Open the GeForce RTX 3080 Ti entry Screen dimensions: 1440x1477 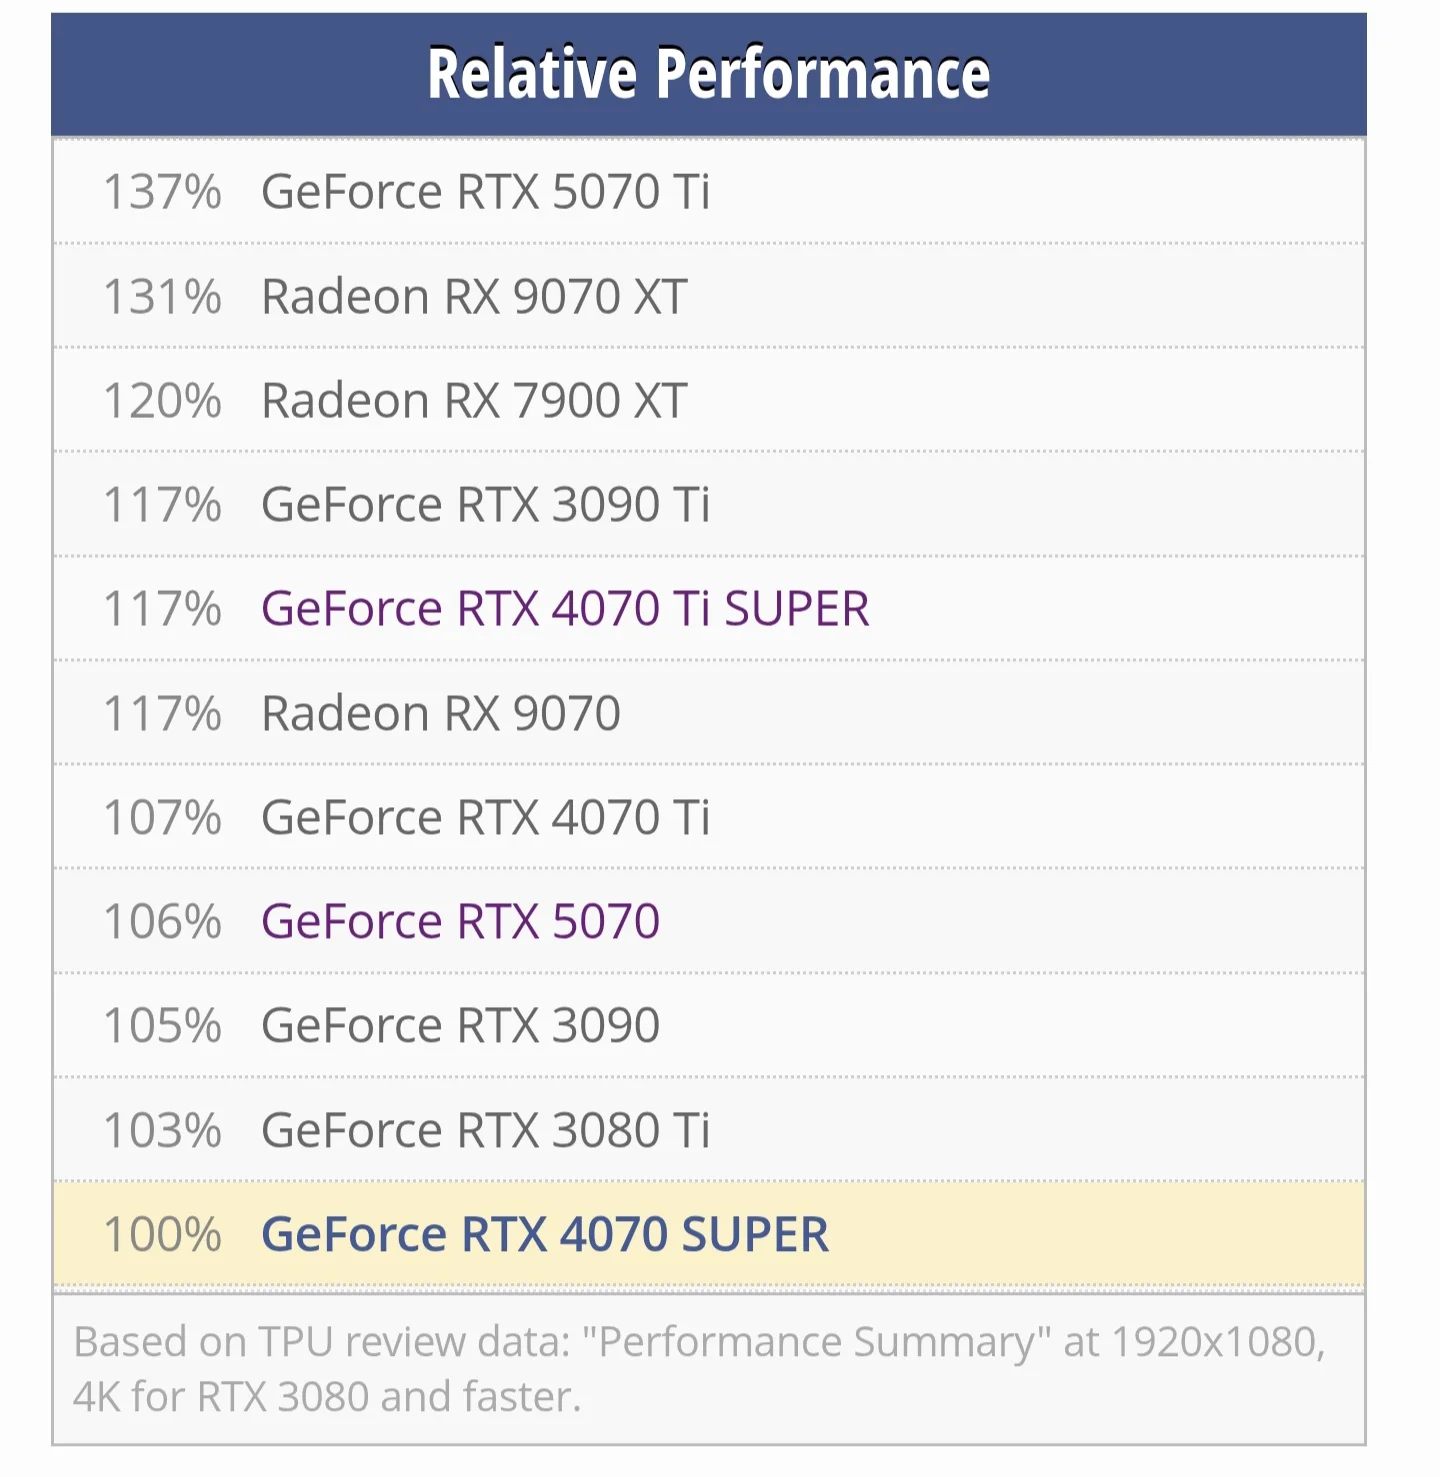485,1131
